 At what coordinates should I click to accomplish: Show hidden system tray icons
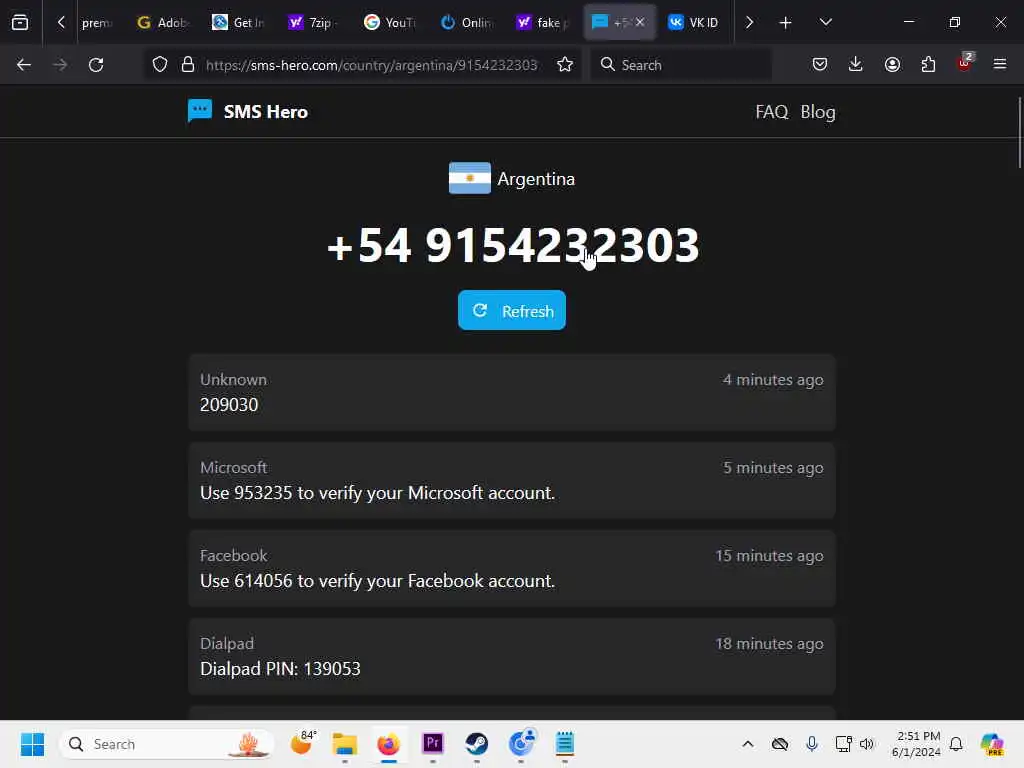(748, 744)
